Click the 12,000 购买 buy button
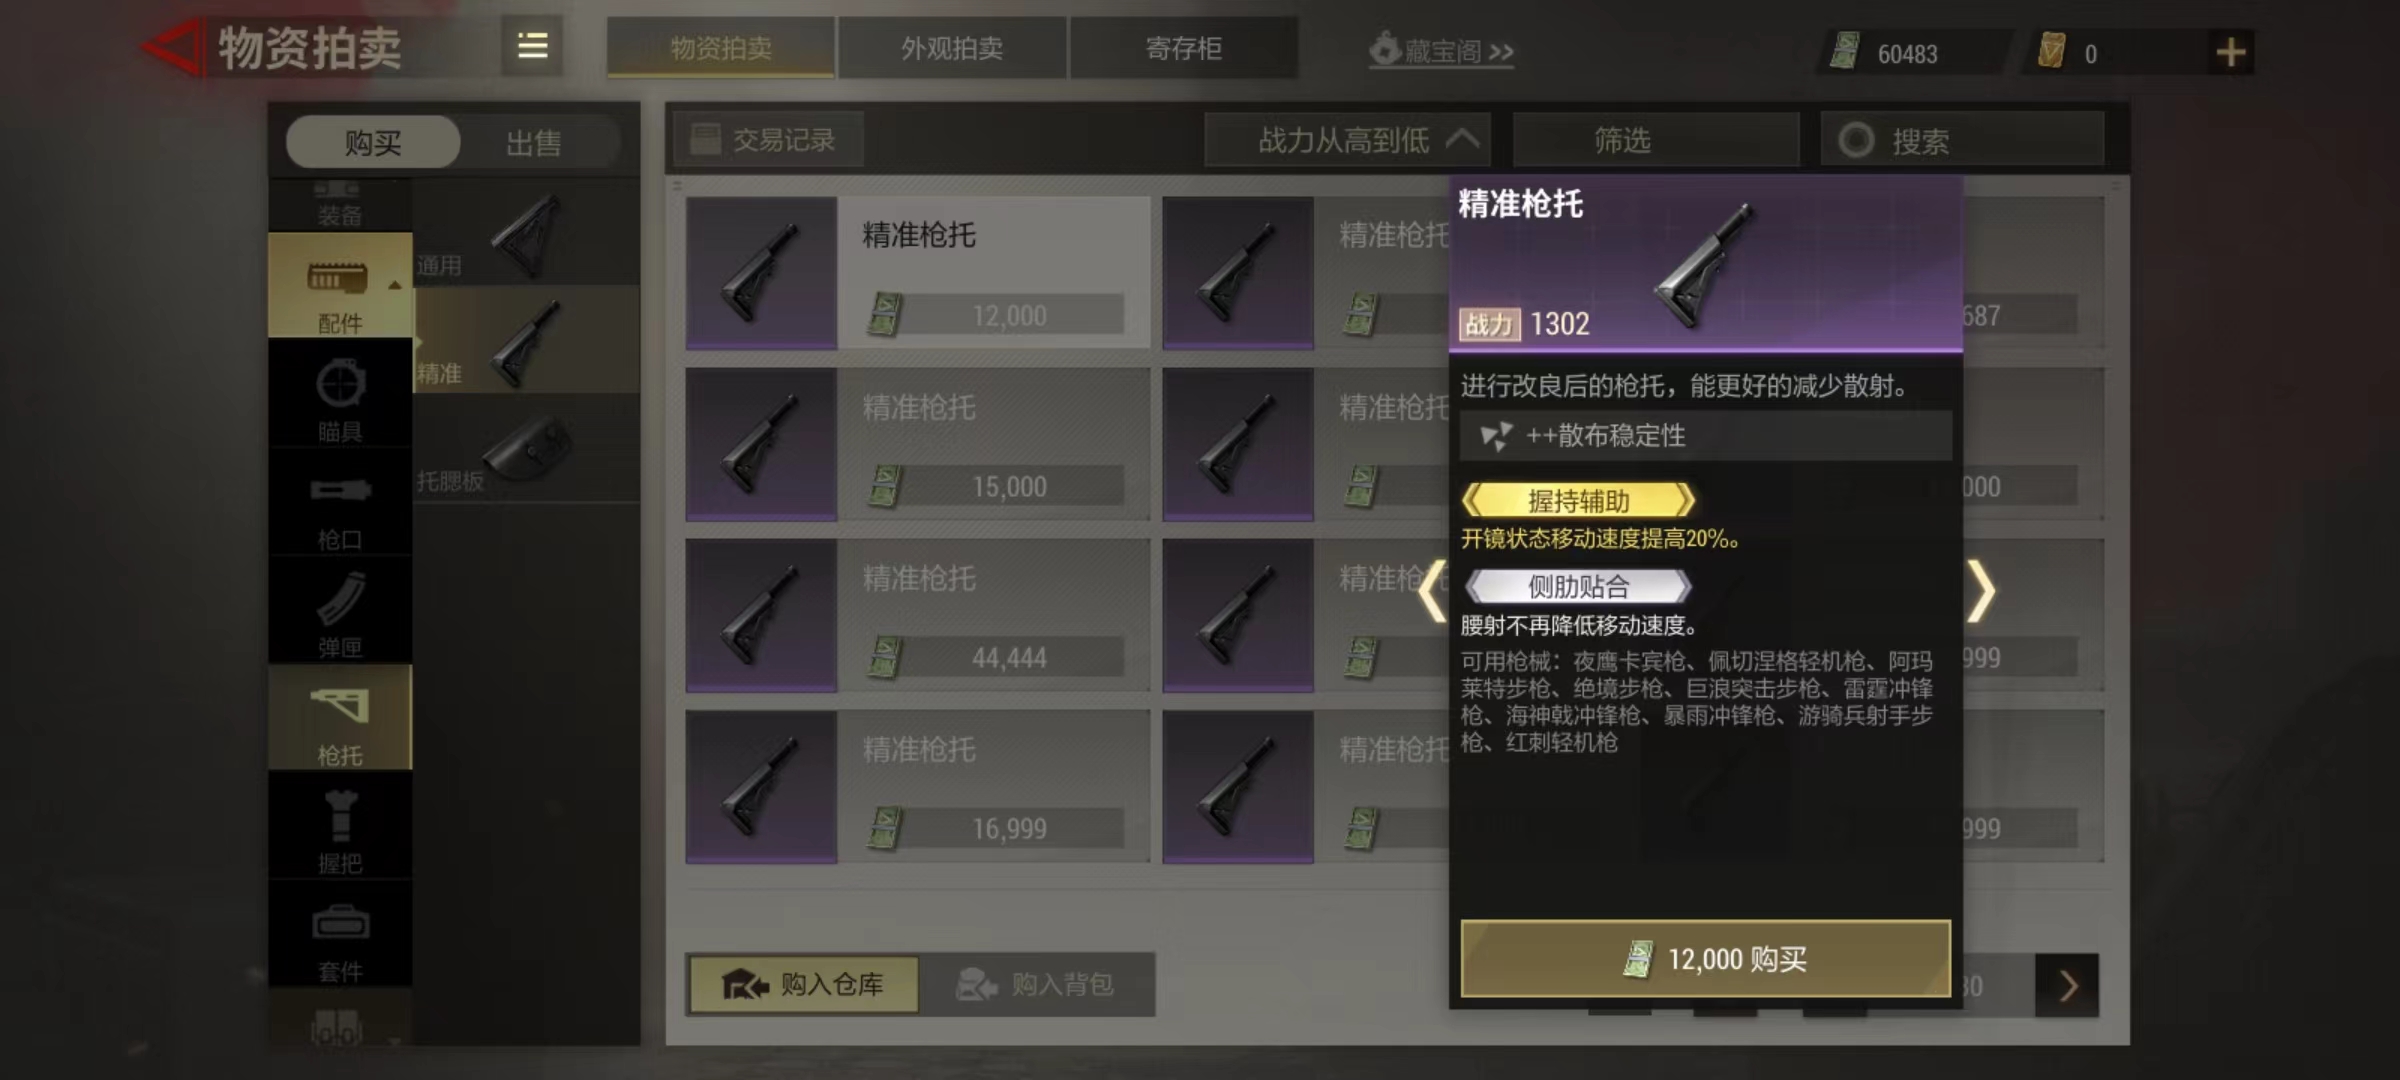This screenshot has width=2400, height=1080. click(1705, 959)
